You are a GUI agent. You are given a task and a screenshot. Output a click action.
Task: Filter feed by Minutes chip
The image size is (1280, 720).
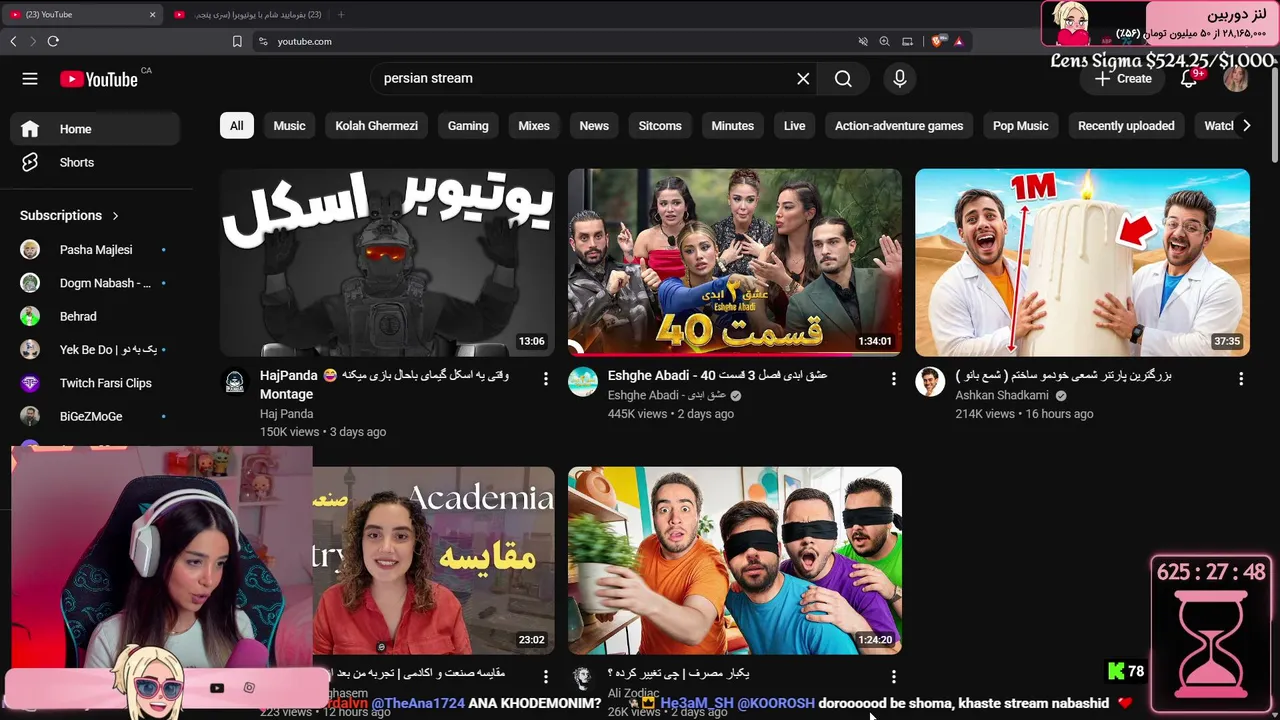click(733, 126)
